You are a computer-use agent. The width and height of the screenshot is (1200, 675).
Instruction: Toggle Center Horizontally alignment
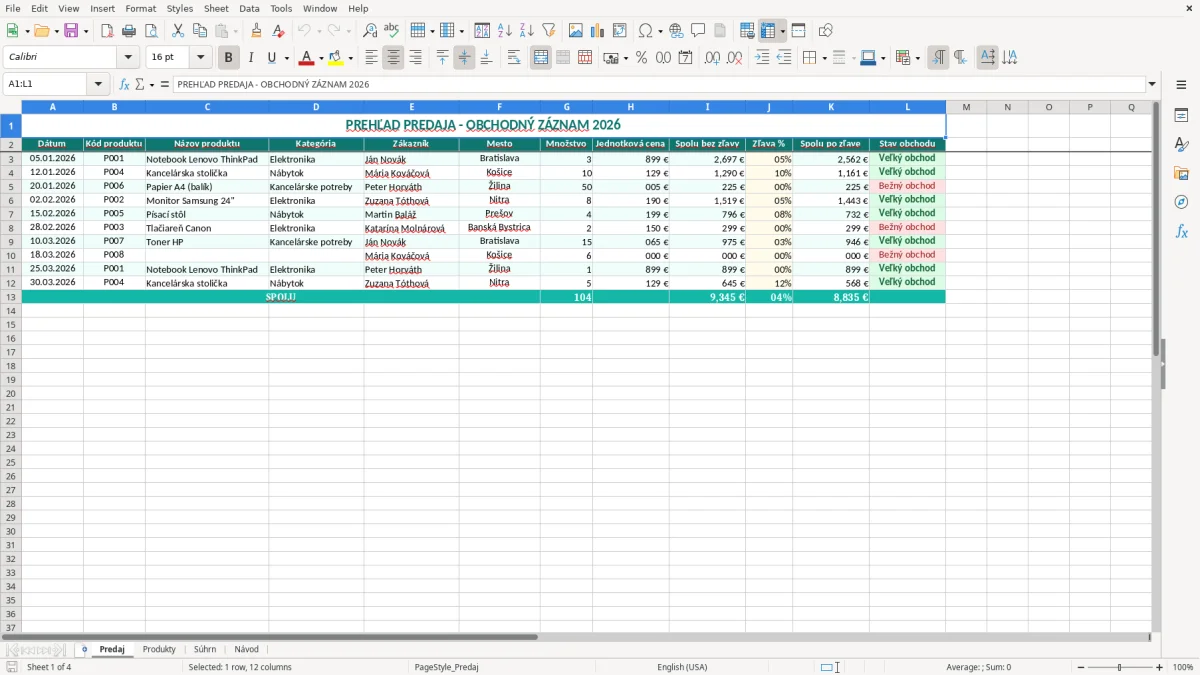[393, 58]
